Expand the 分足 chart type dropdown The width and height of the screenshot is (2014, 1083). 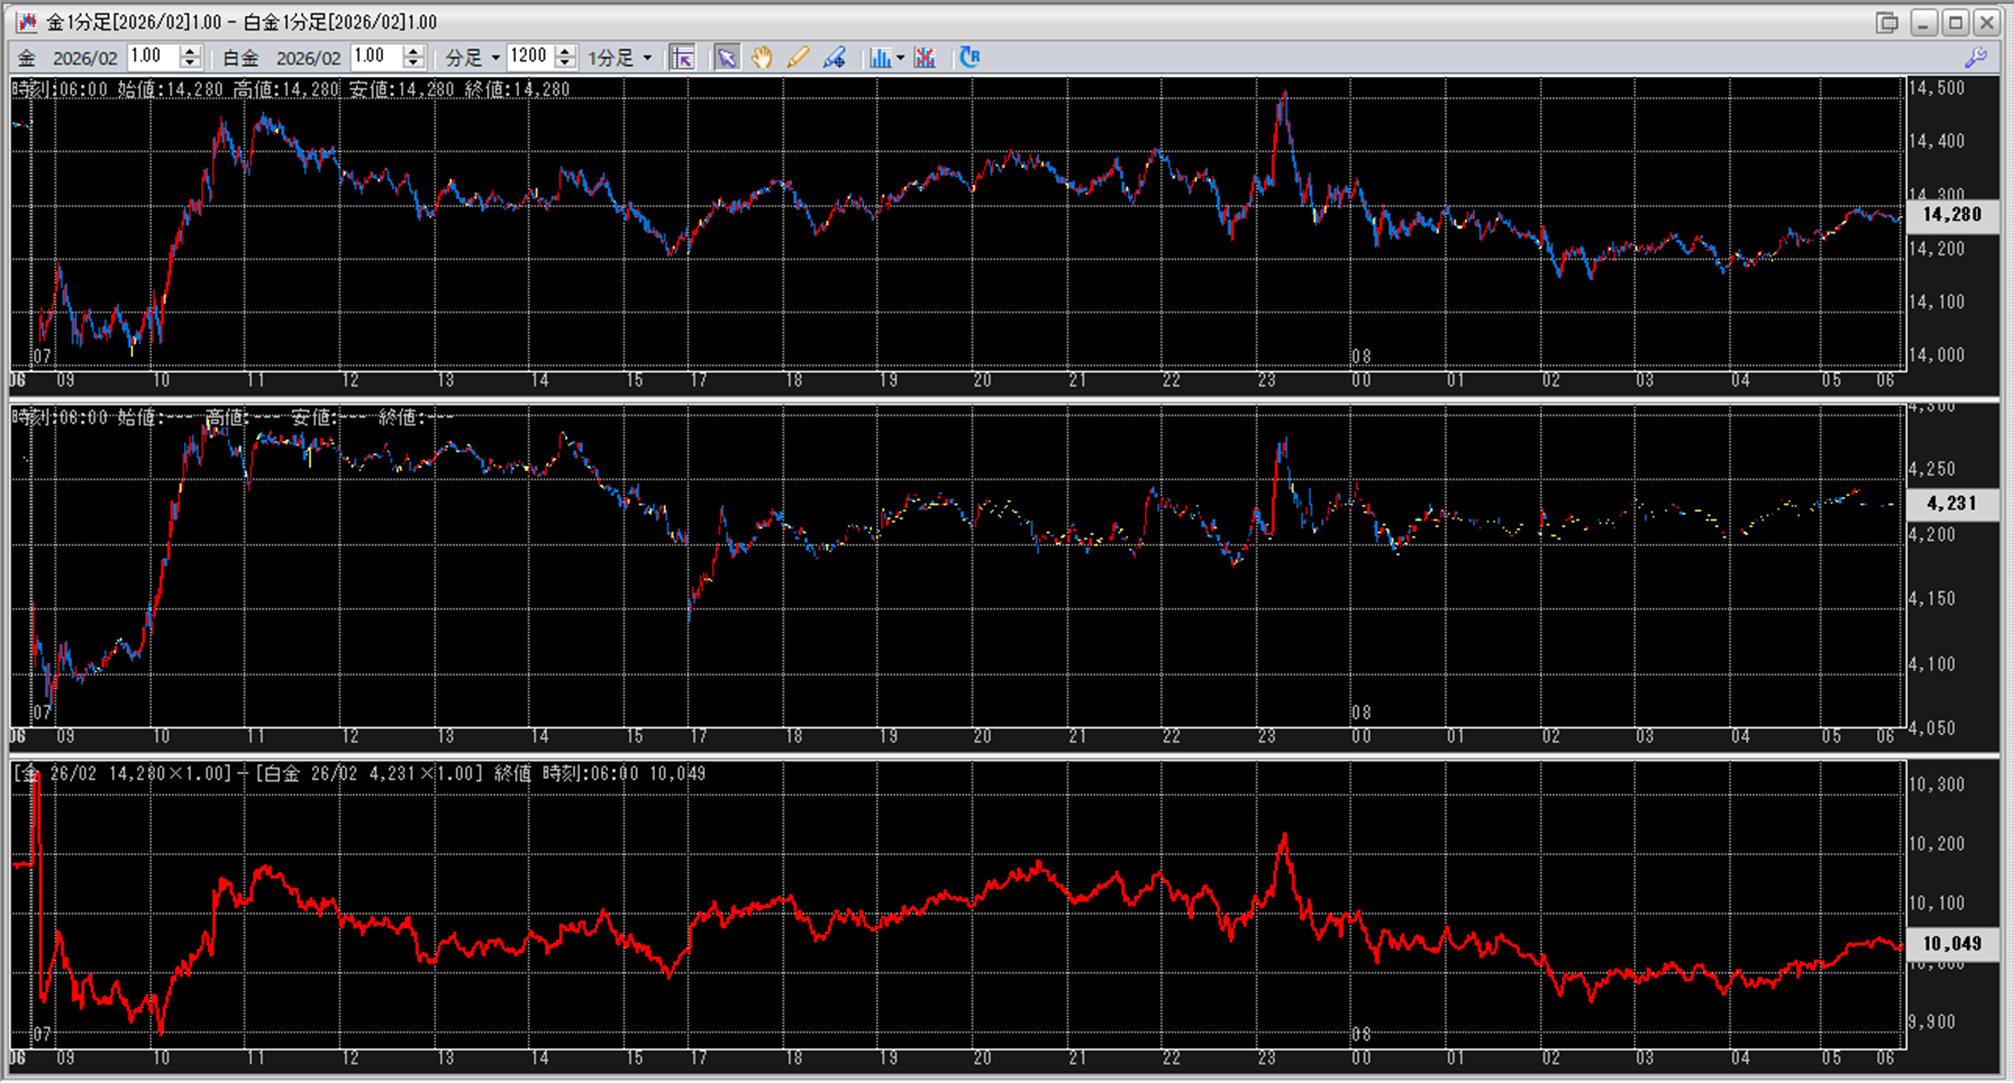point(495,58)
